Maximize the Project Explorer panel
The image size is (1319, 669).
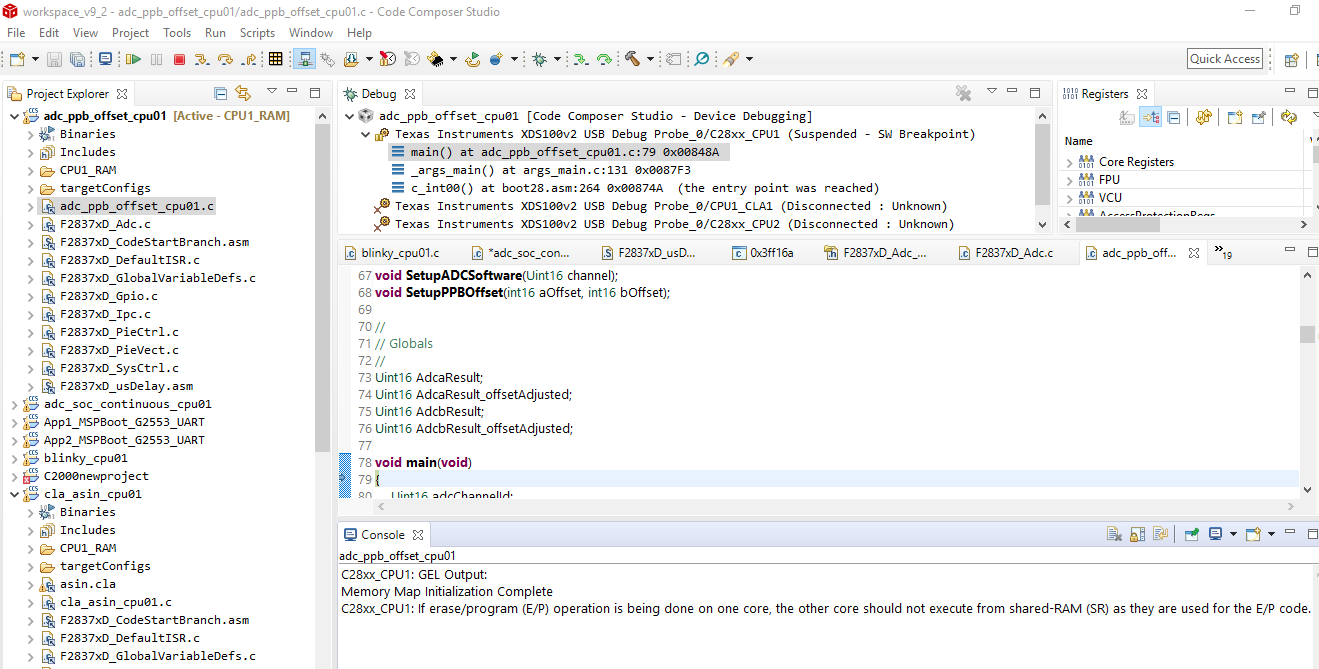coord(315,93)
